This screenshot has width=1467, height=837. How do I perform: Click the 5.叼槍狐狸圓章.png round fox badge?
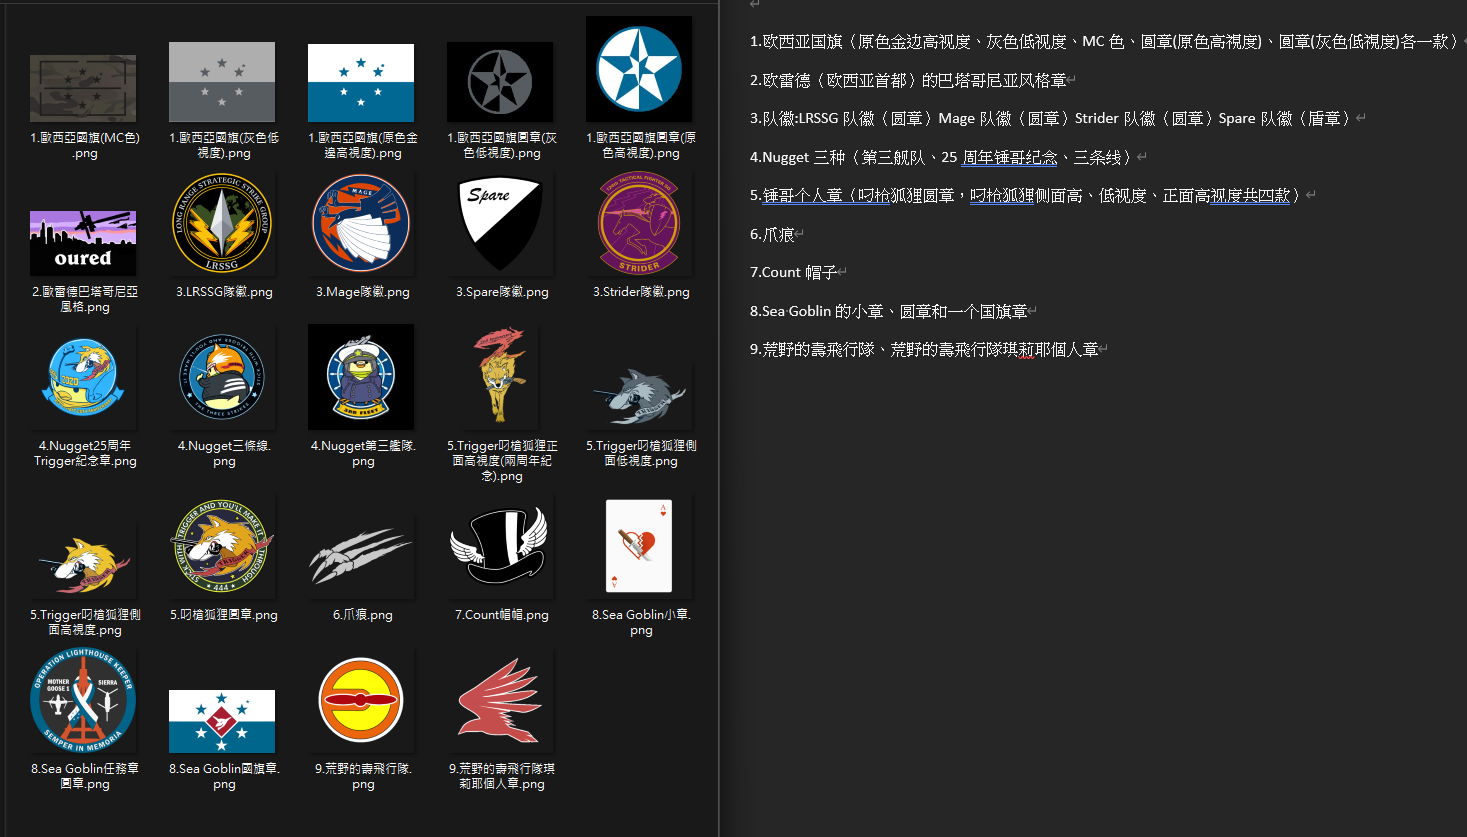[x=222, y=547]
